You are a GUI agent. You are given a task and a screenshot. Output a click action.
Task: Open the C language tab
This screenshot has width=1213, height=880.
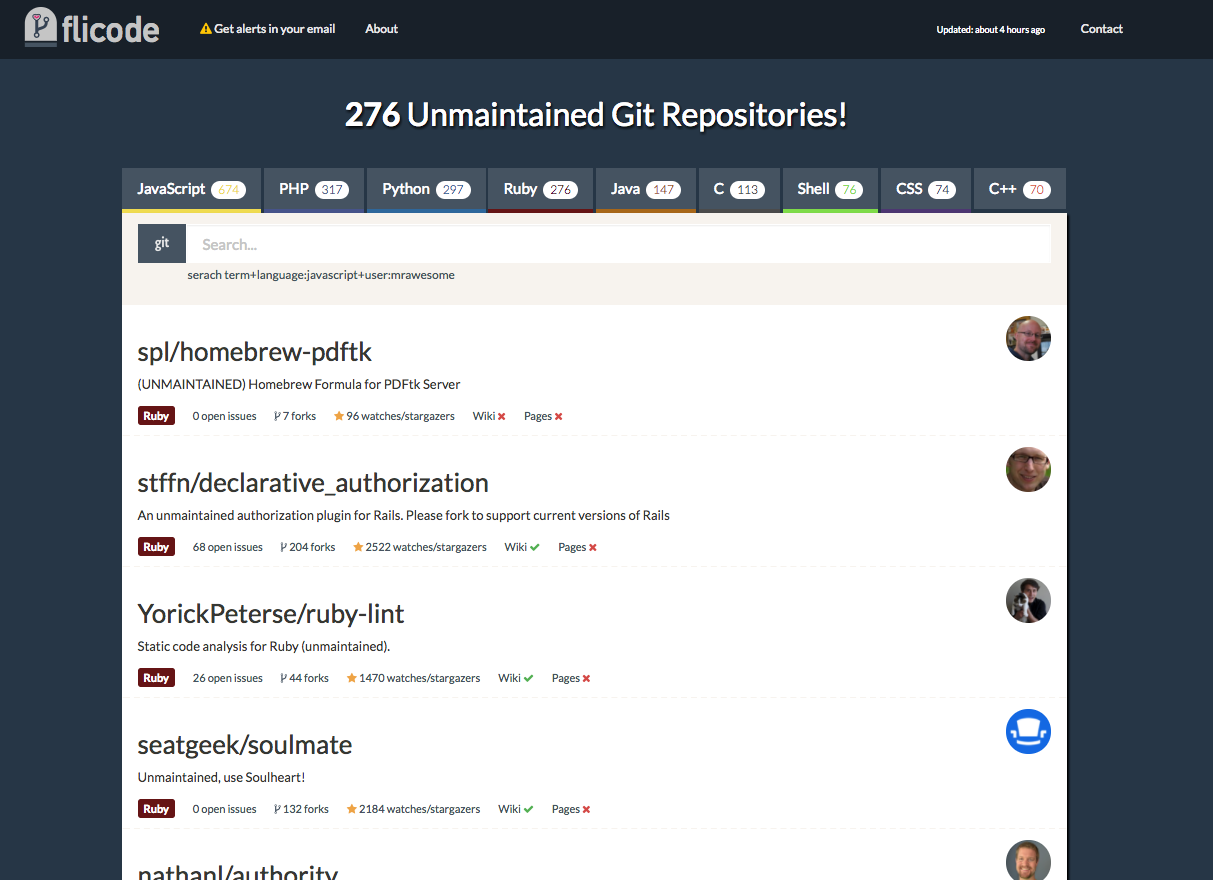[739, 189]
